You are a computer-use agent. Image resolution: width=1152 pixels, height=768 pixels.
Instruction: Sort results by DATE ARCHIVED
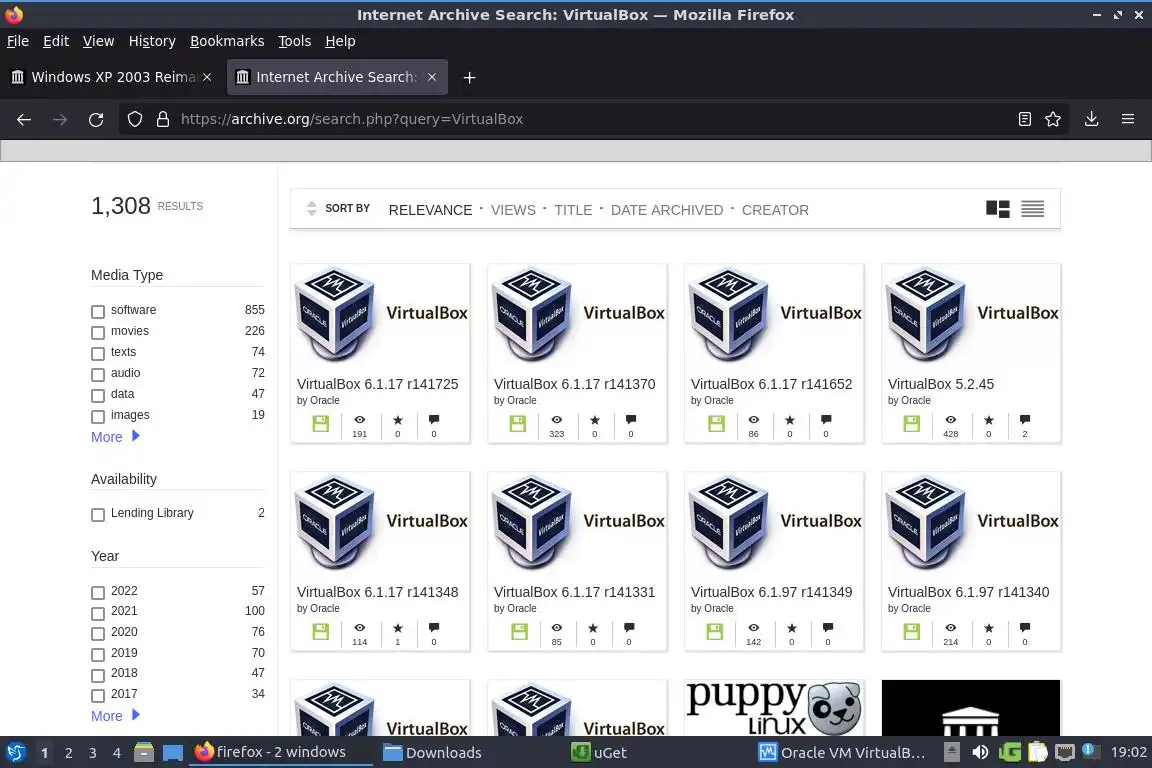tap(667, 210)
